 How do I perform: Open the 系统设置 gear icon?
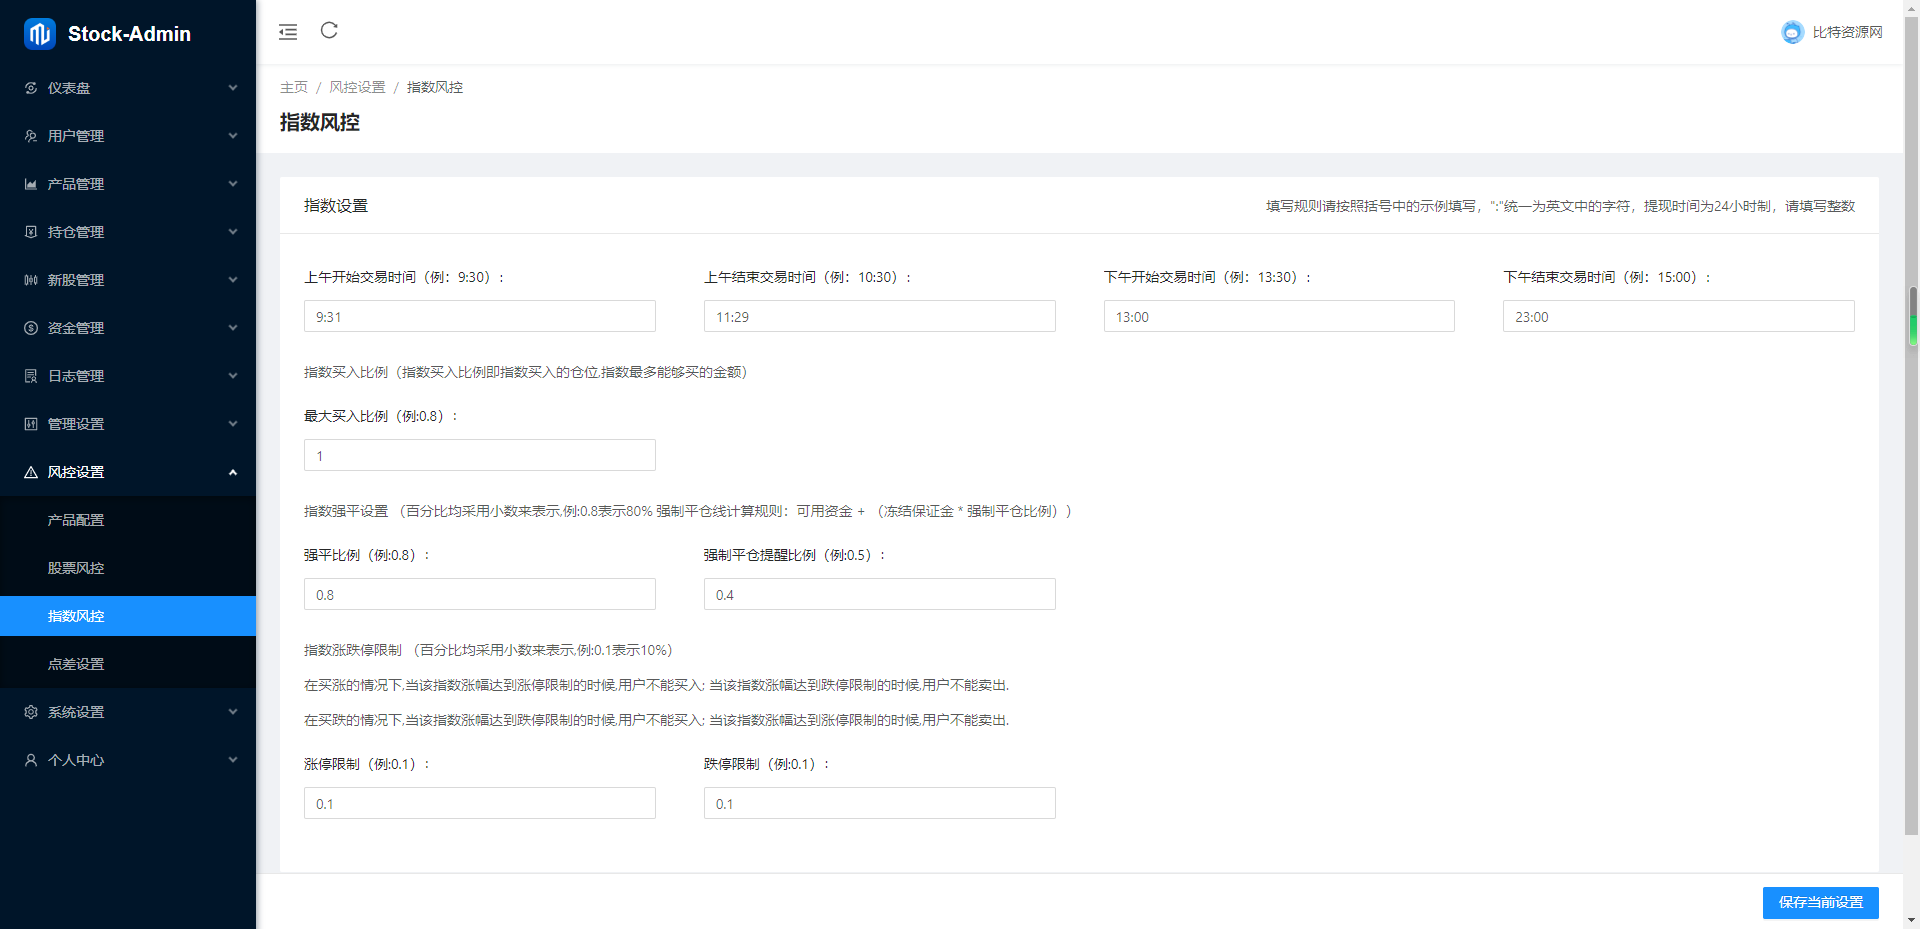pyautogui.click(x=30, y=712)
